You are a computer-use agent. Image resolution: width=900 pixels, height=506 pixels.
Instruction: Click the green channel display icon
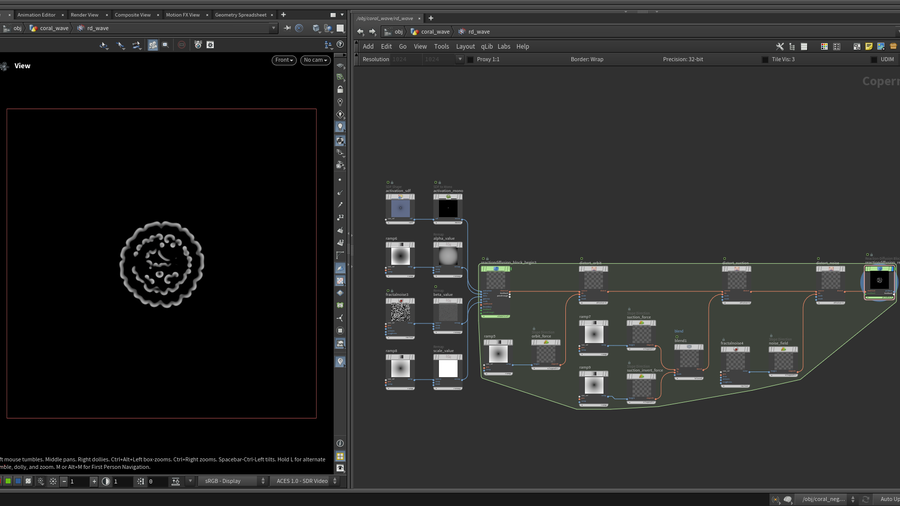tap(8, 481)
